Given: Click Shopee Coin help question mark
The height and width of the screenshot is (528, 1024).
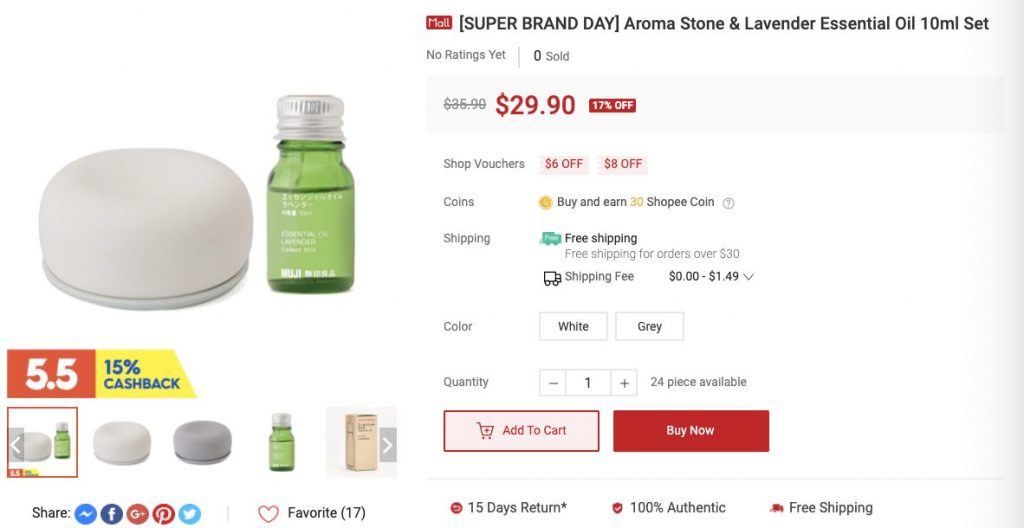Looking at the screenshot, I should (728, 203).
